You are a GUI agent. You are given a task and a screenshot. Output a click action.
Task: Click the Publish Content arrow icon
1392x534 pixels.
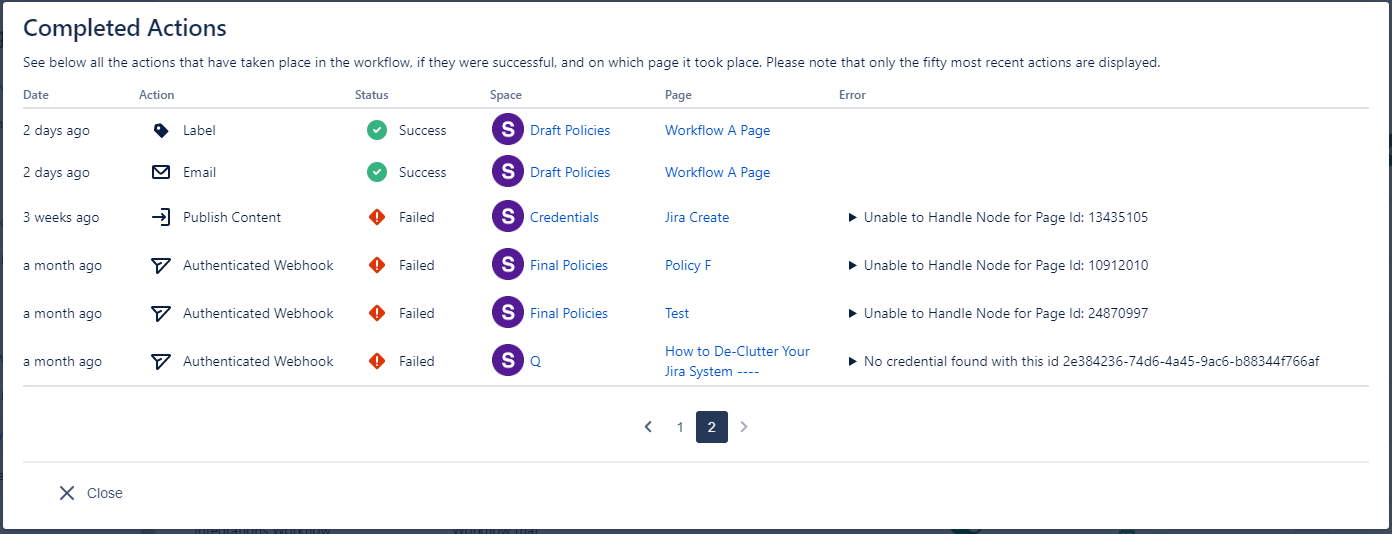coord(161,217)
